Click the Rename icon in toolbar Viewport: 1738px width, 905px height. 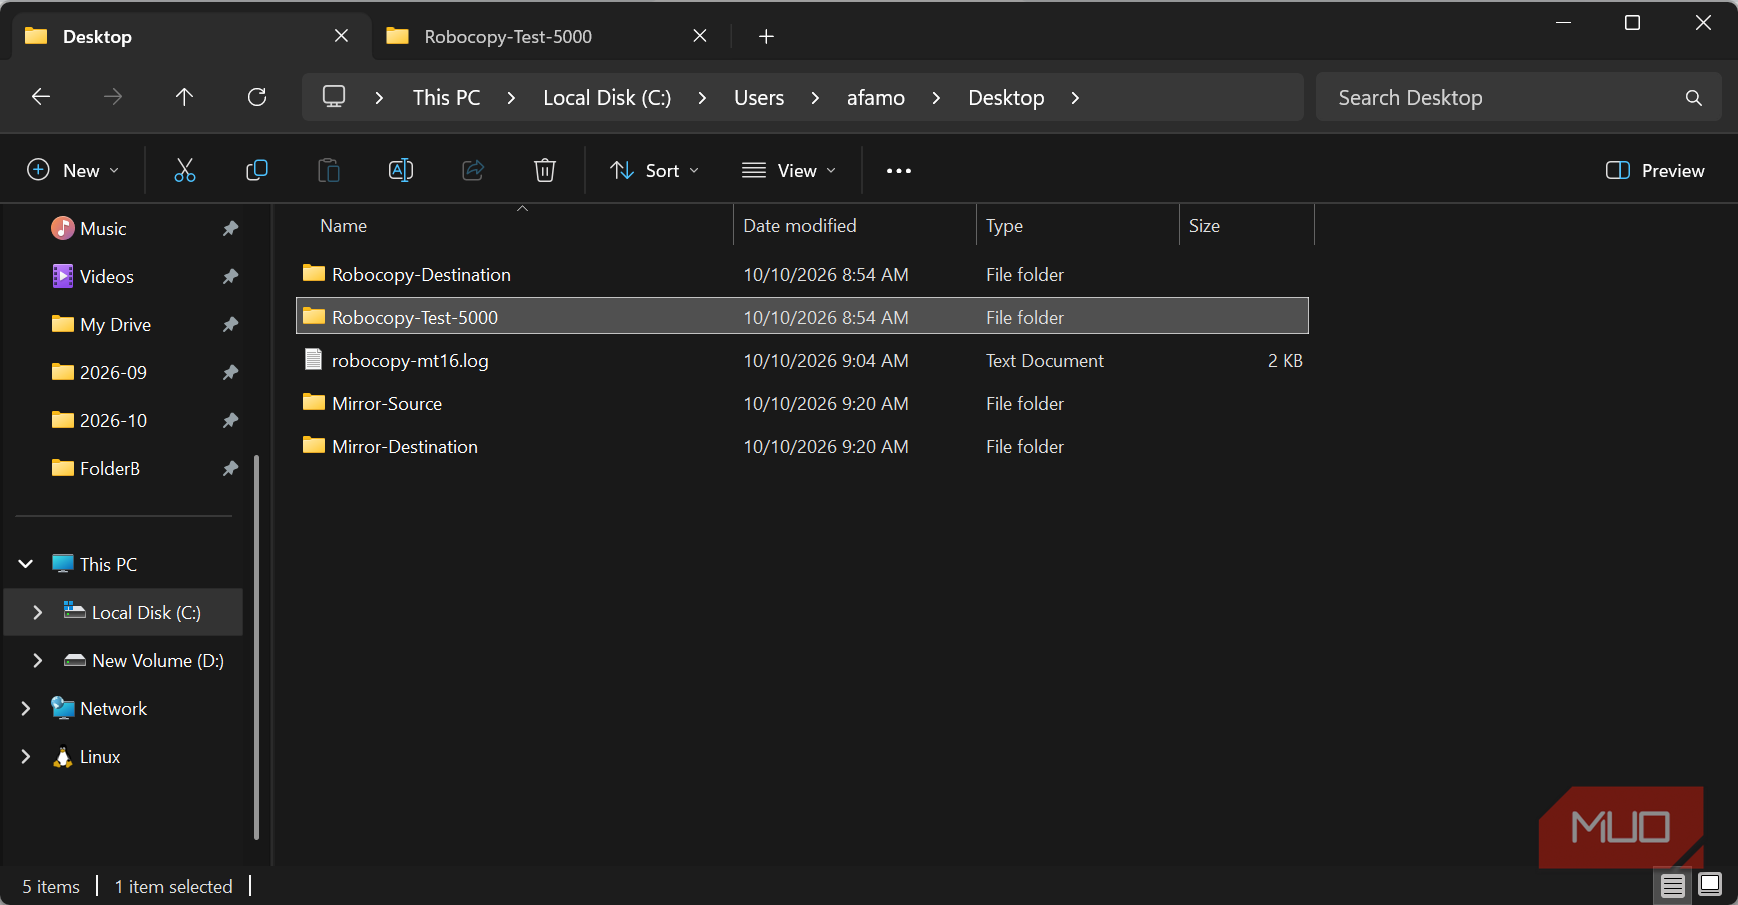pos(401,170)
